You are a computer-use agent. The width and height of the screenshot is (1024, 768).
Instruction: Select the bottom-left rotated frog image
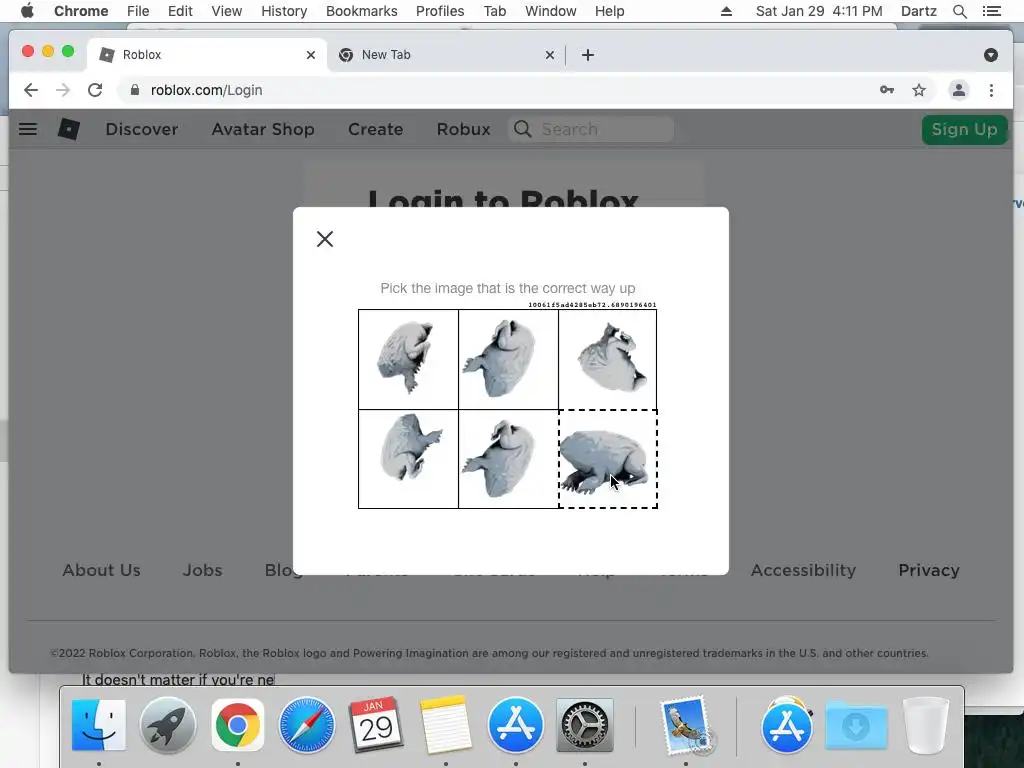tap(408, 459)
